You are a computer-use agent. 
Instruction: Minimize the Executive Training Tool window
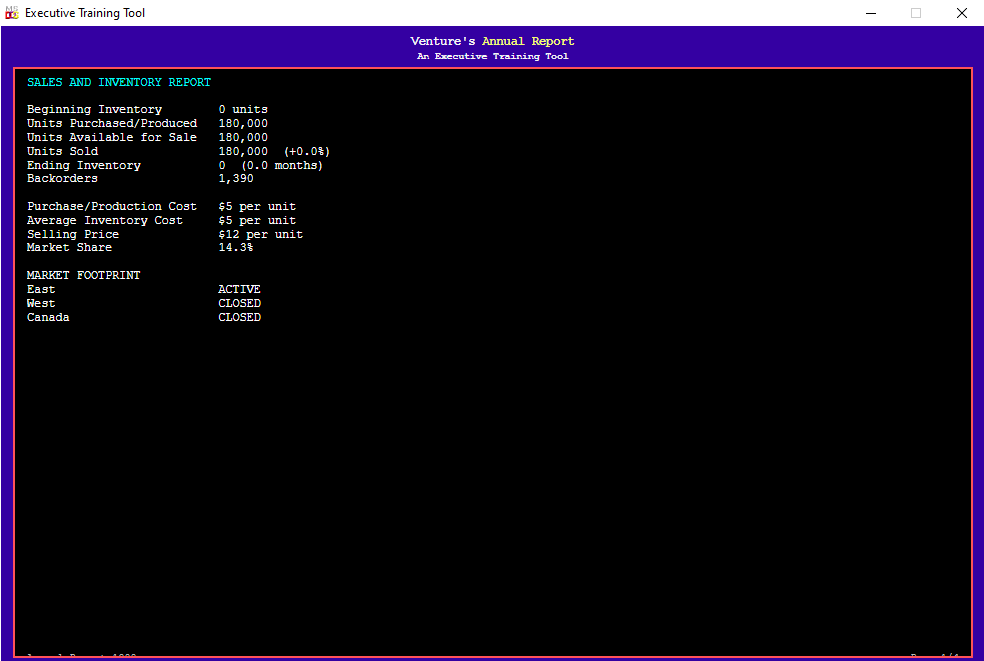coord(870,13)
